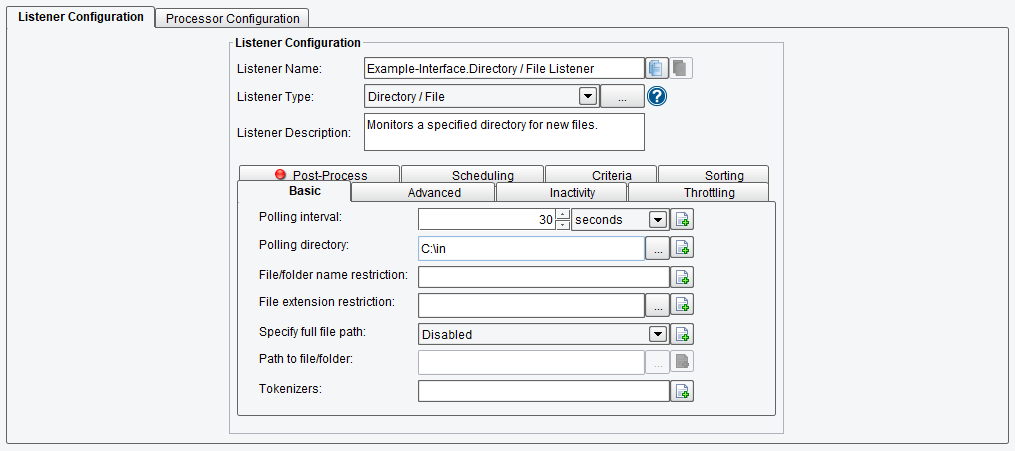Click the copy icon beside Listener Name

[x=656, y=68]
